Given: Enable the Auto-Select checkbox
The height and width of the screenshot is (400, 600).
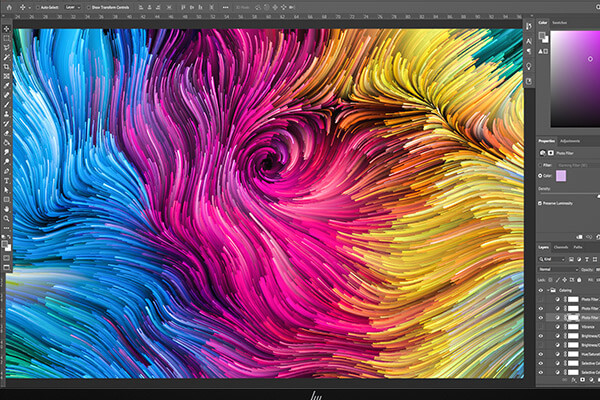Looking at the screenshot, I should (x=37, y=7).
